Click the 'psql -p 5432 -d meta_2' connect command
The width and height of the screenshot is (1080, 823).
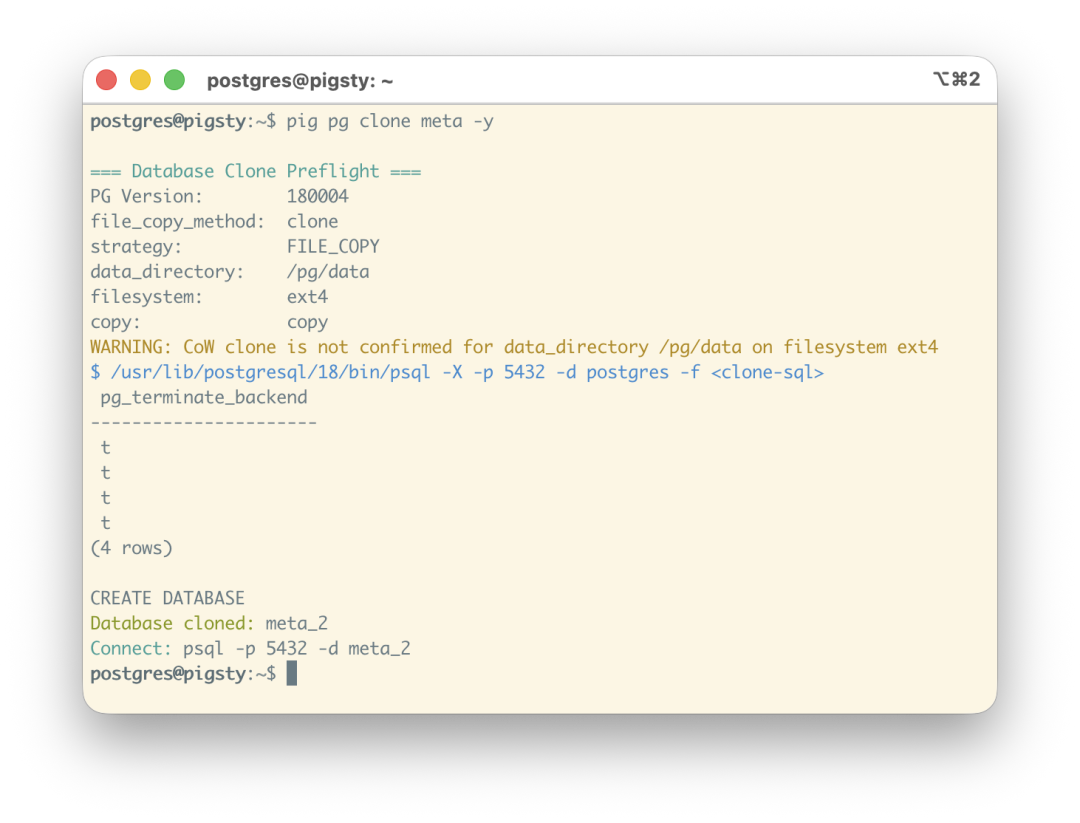[297, 649]
